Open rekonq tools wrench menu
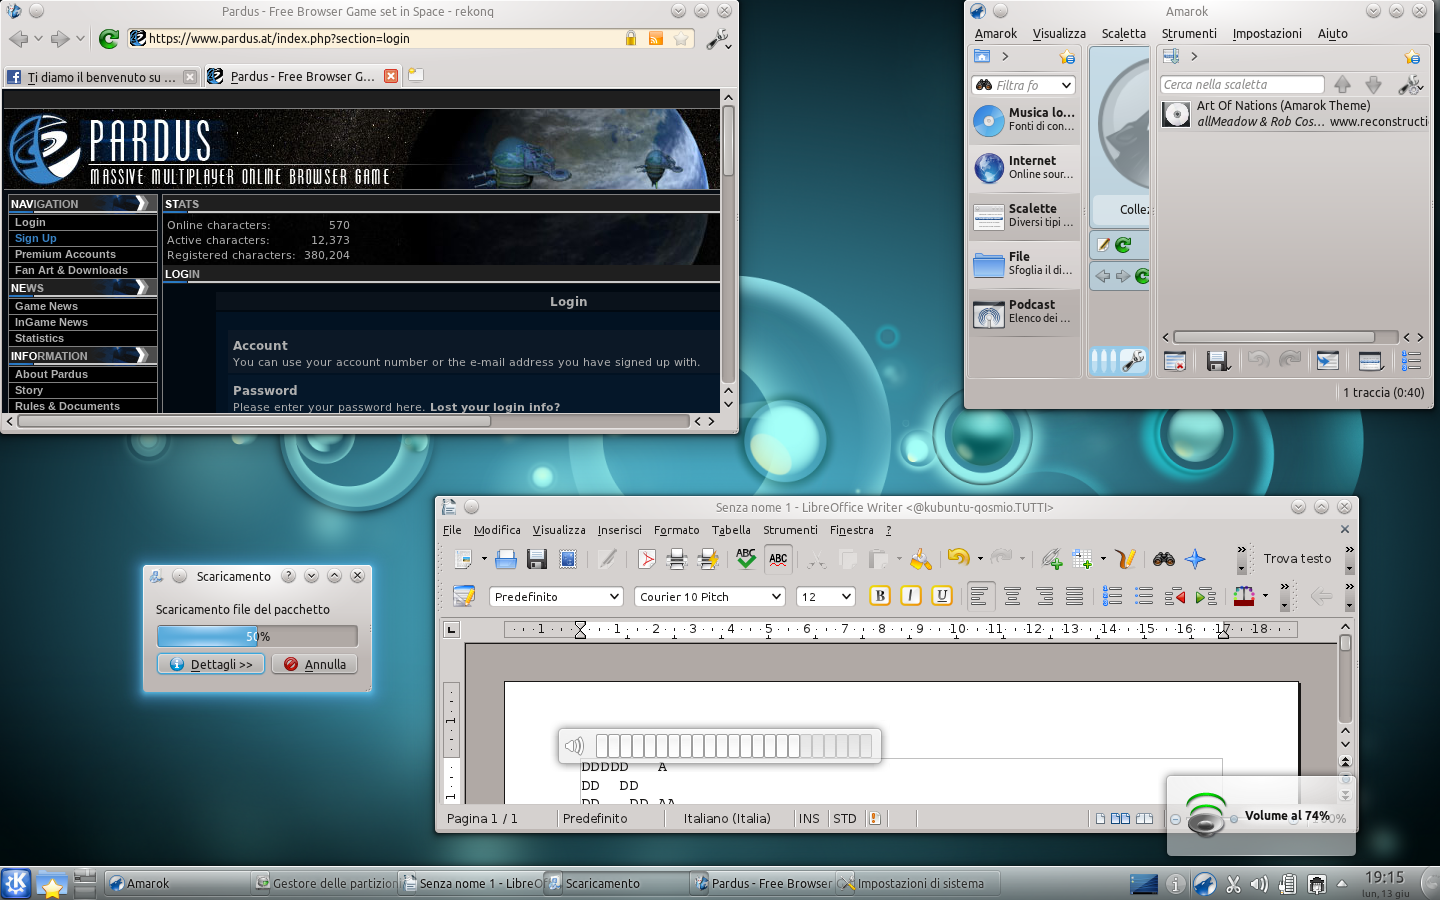The height and width of the screenshot is (900, 1440). pos(718,39)
